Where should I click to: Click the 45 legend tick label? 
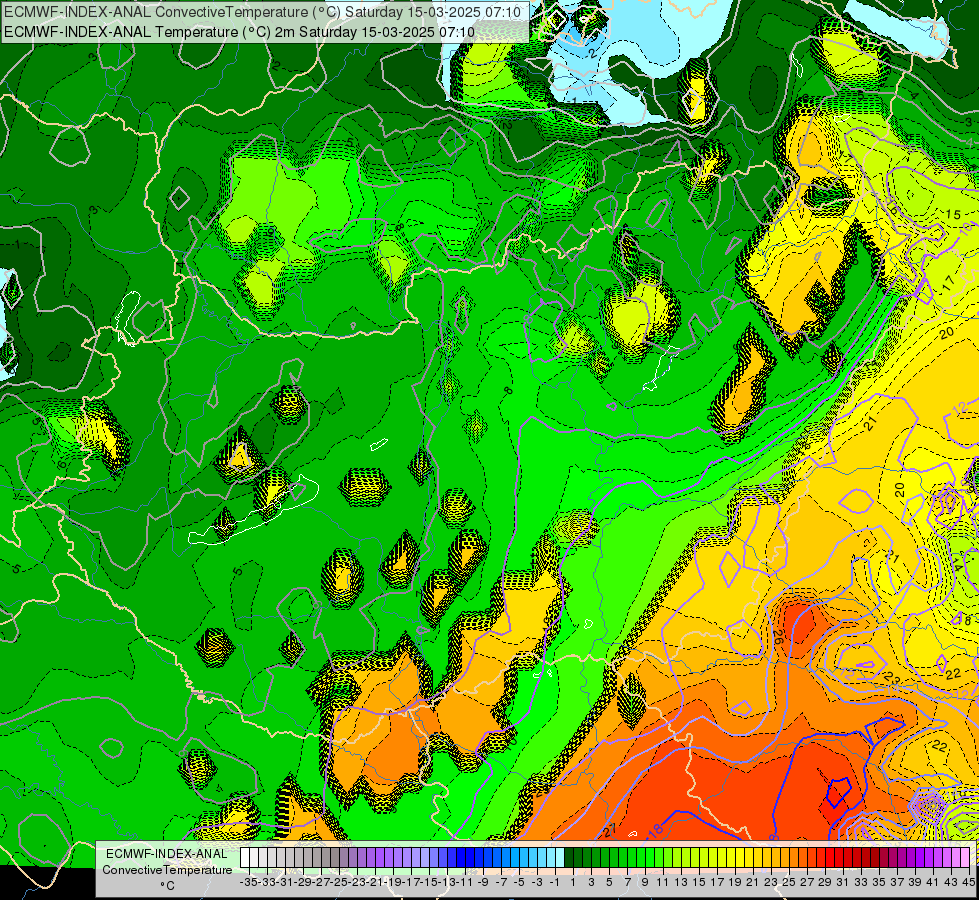968,883
